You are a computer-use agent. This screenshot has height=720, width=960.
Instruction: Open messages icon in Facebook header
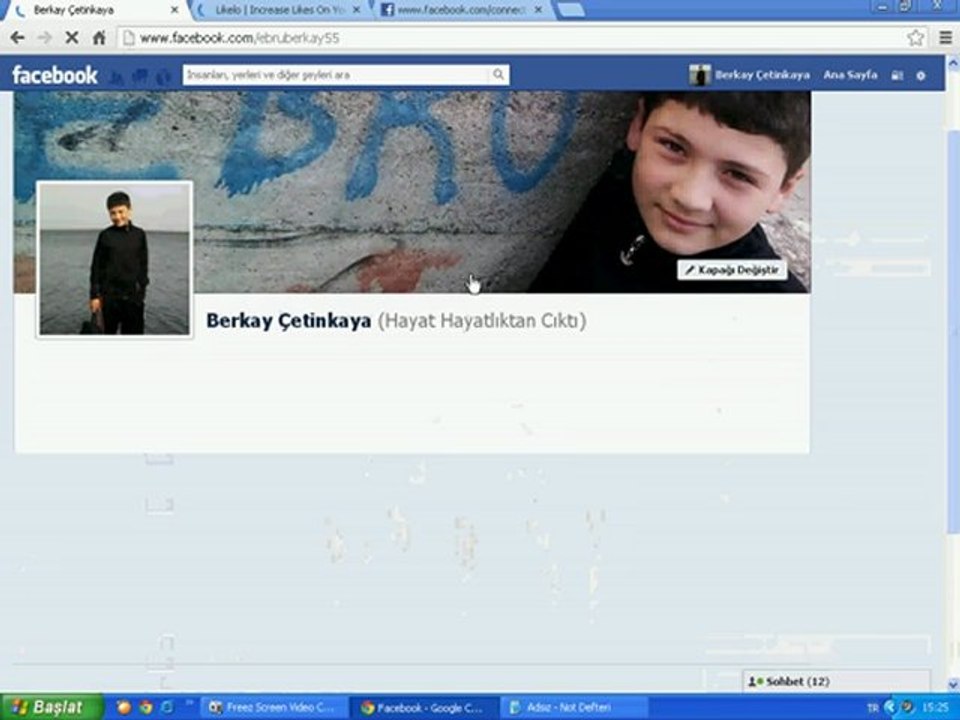point(140,77)
